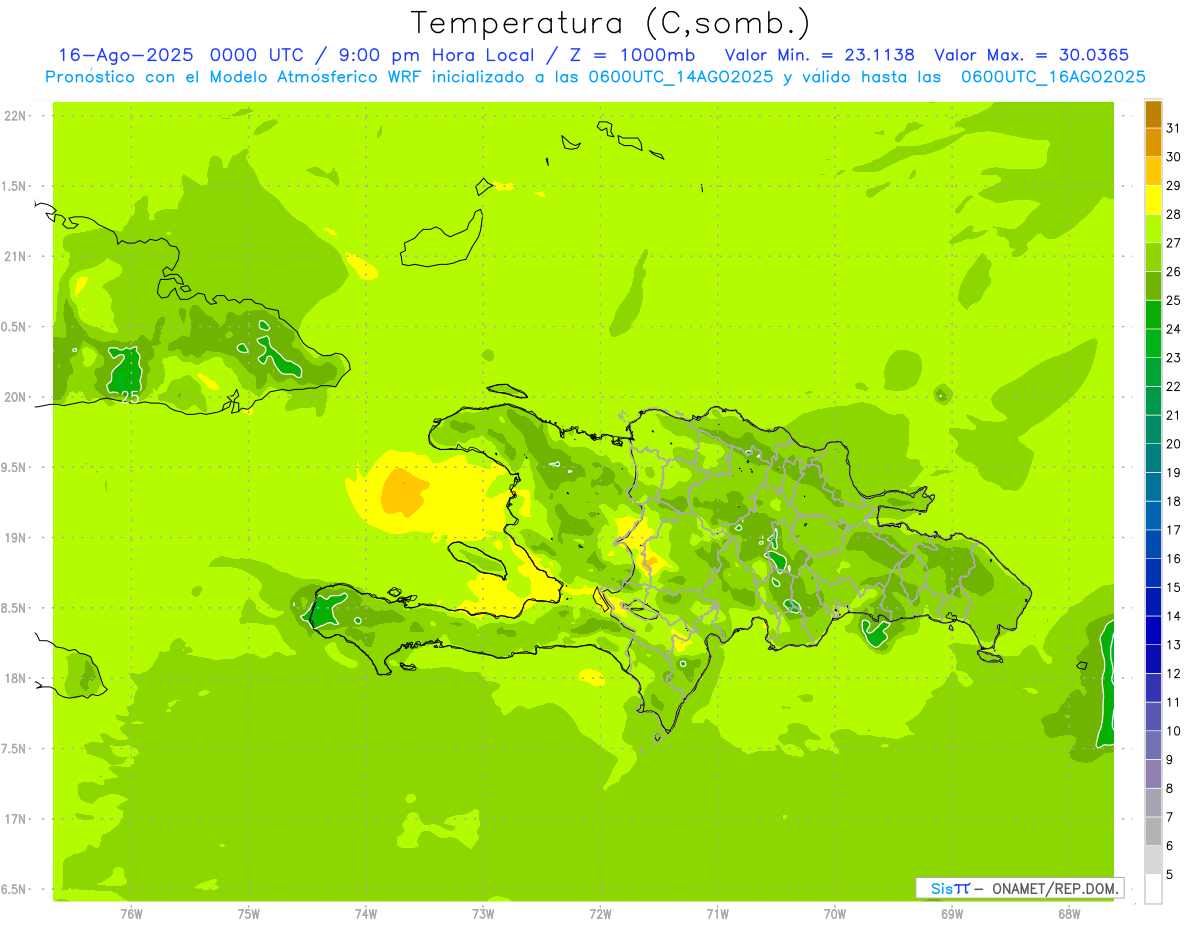
Task: Click the "20N" latitude axis label
Action: tap(15, 397)
